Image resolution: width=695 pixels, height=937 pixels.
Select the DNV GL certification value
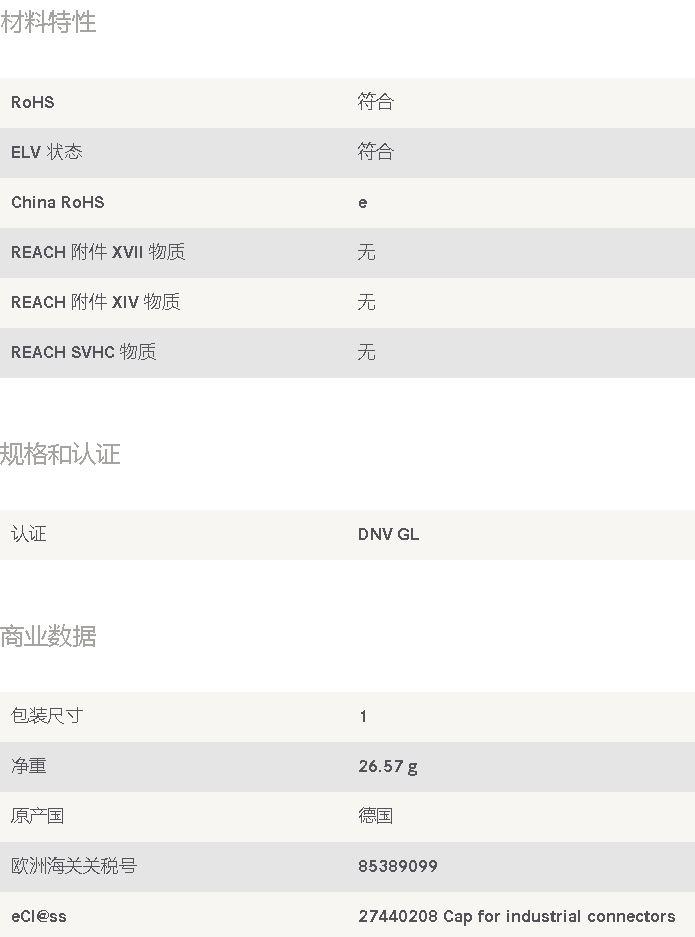[x=388, y=534]
